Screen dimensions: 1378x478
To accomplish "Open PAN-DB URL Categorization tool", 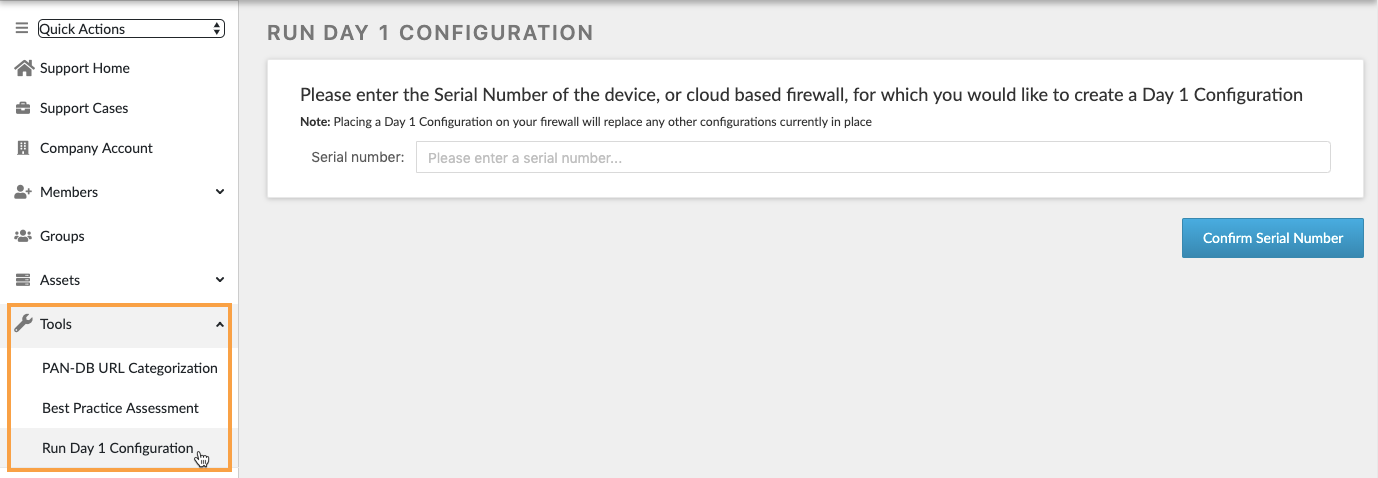I will (x=130, y=368).
